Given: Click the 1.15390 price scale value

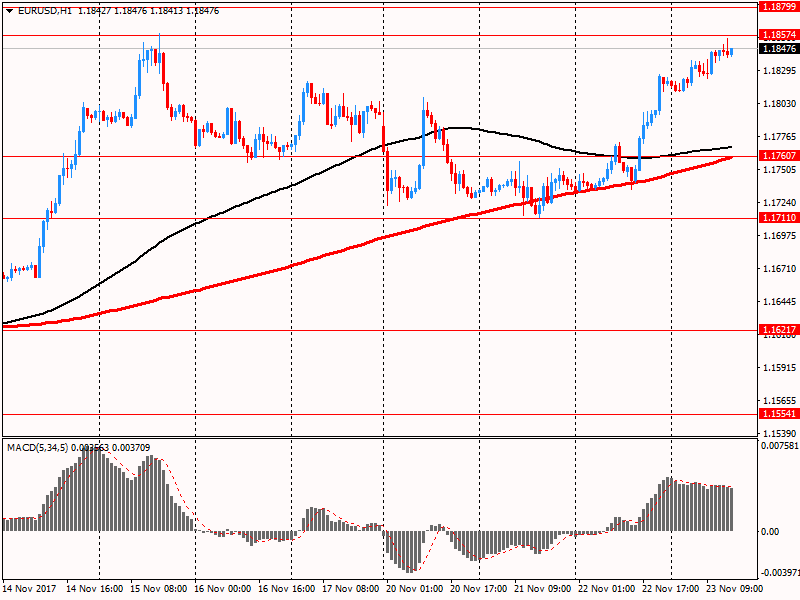Looking at the screenshot, I should [x=780, y=434].
